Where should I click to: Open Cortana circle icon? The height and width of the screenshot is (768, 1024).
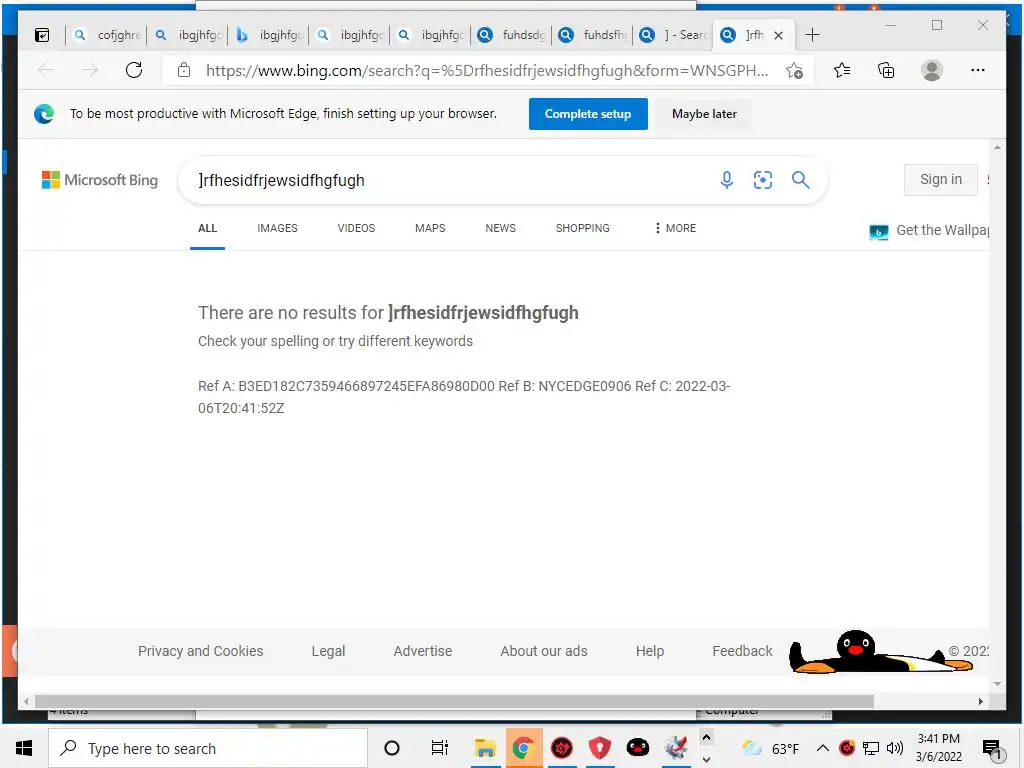391,748
